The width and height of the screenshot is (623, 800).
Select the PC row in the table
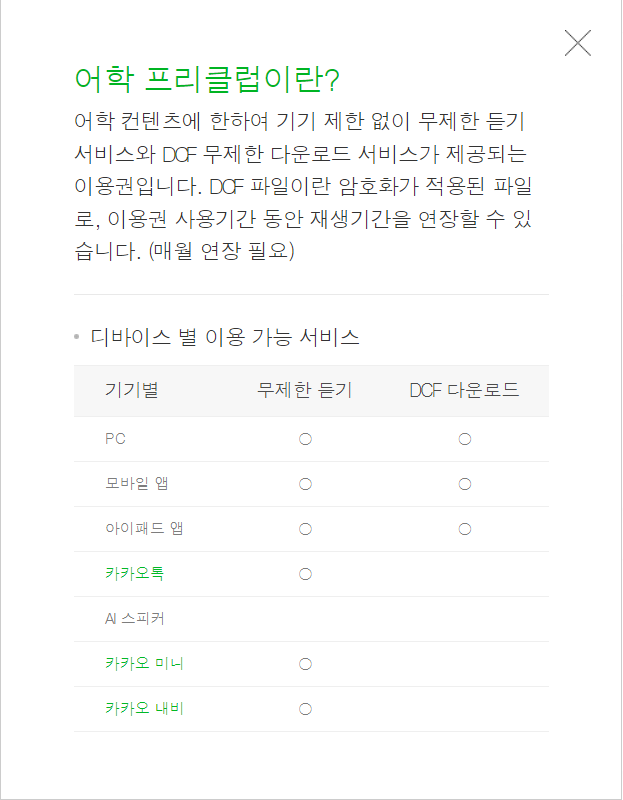(x=115, y=437)
